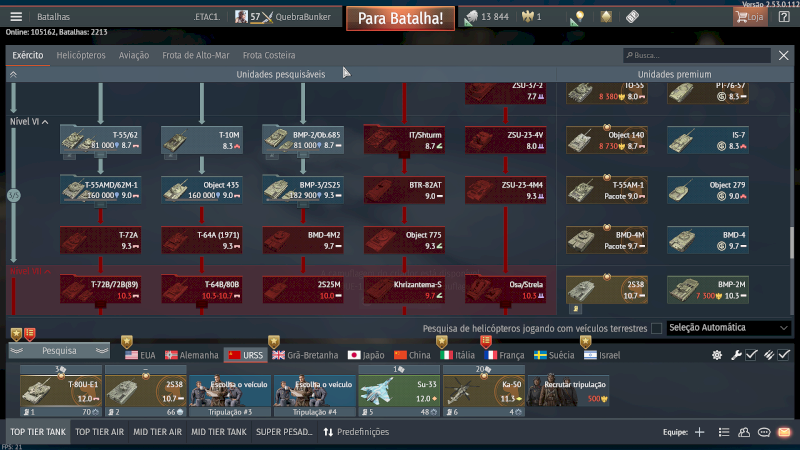Select the 2S38 crew slot
Viewport: 800px width, 450px height.
145,391
